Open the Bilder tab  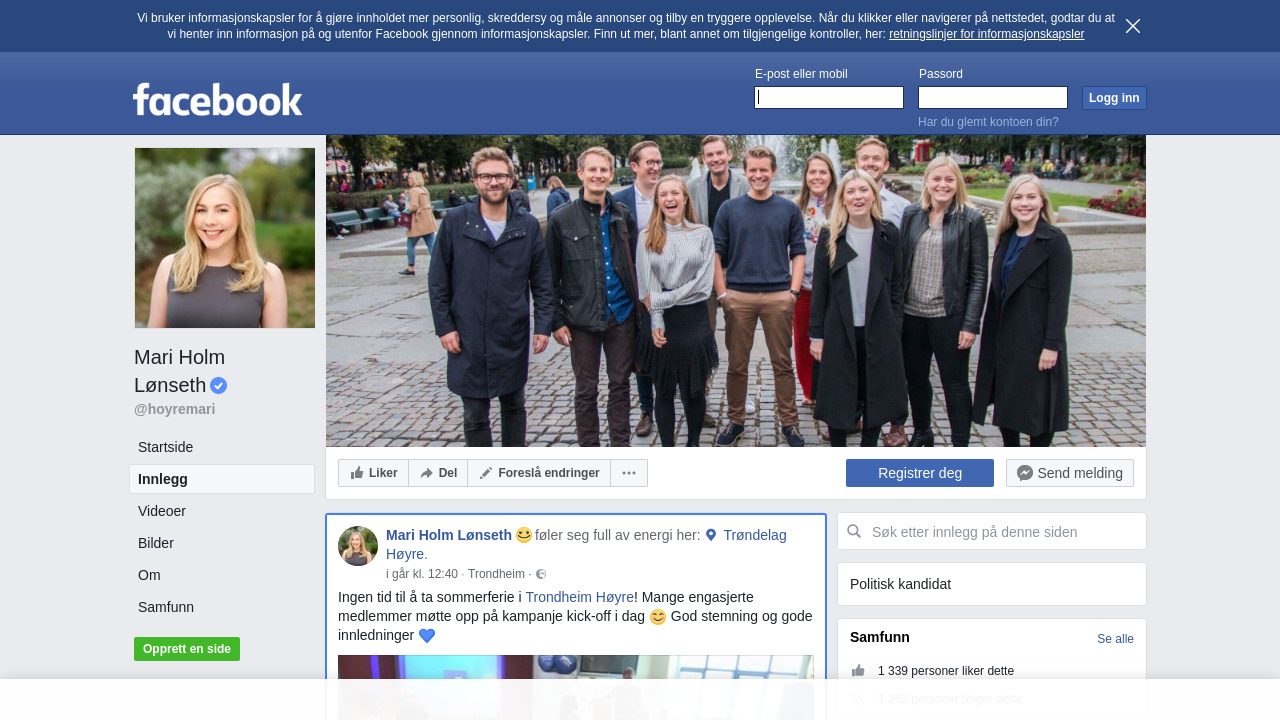pyautogui.click(x=222, y=543)
